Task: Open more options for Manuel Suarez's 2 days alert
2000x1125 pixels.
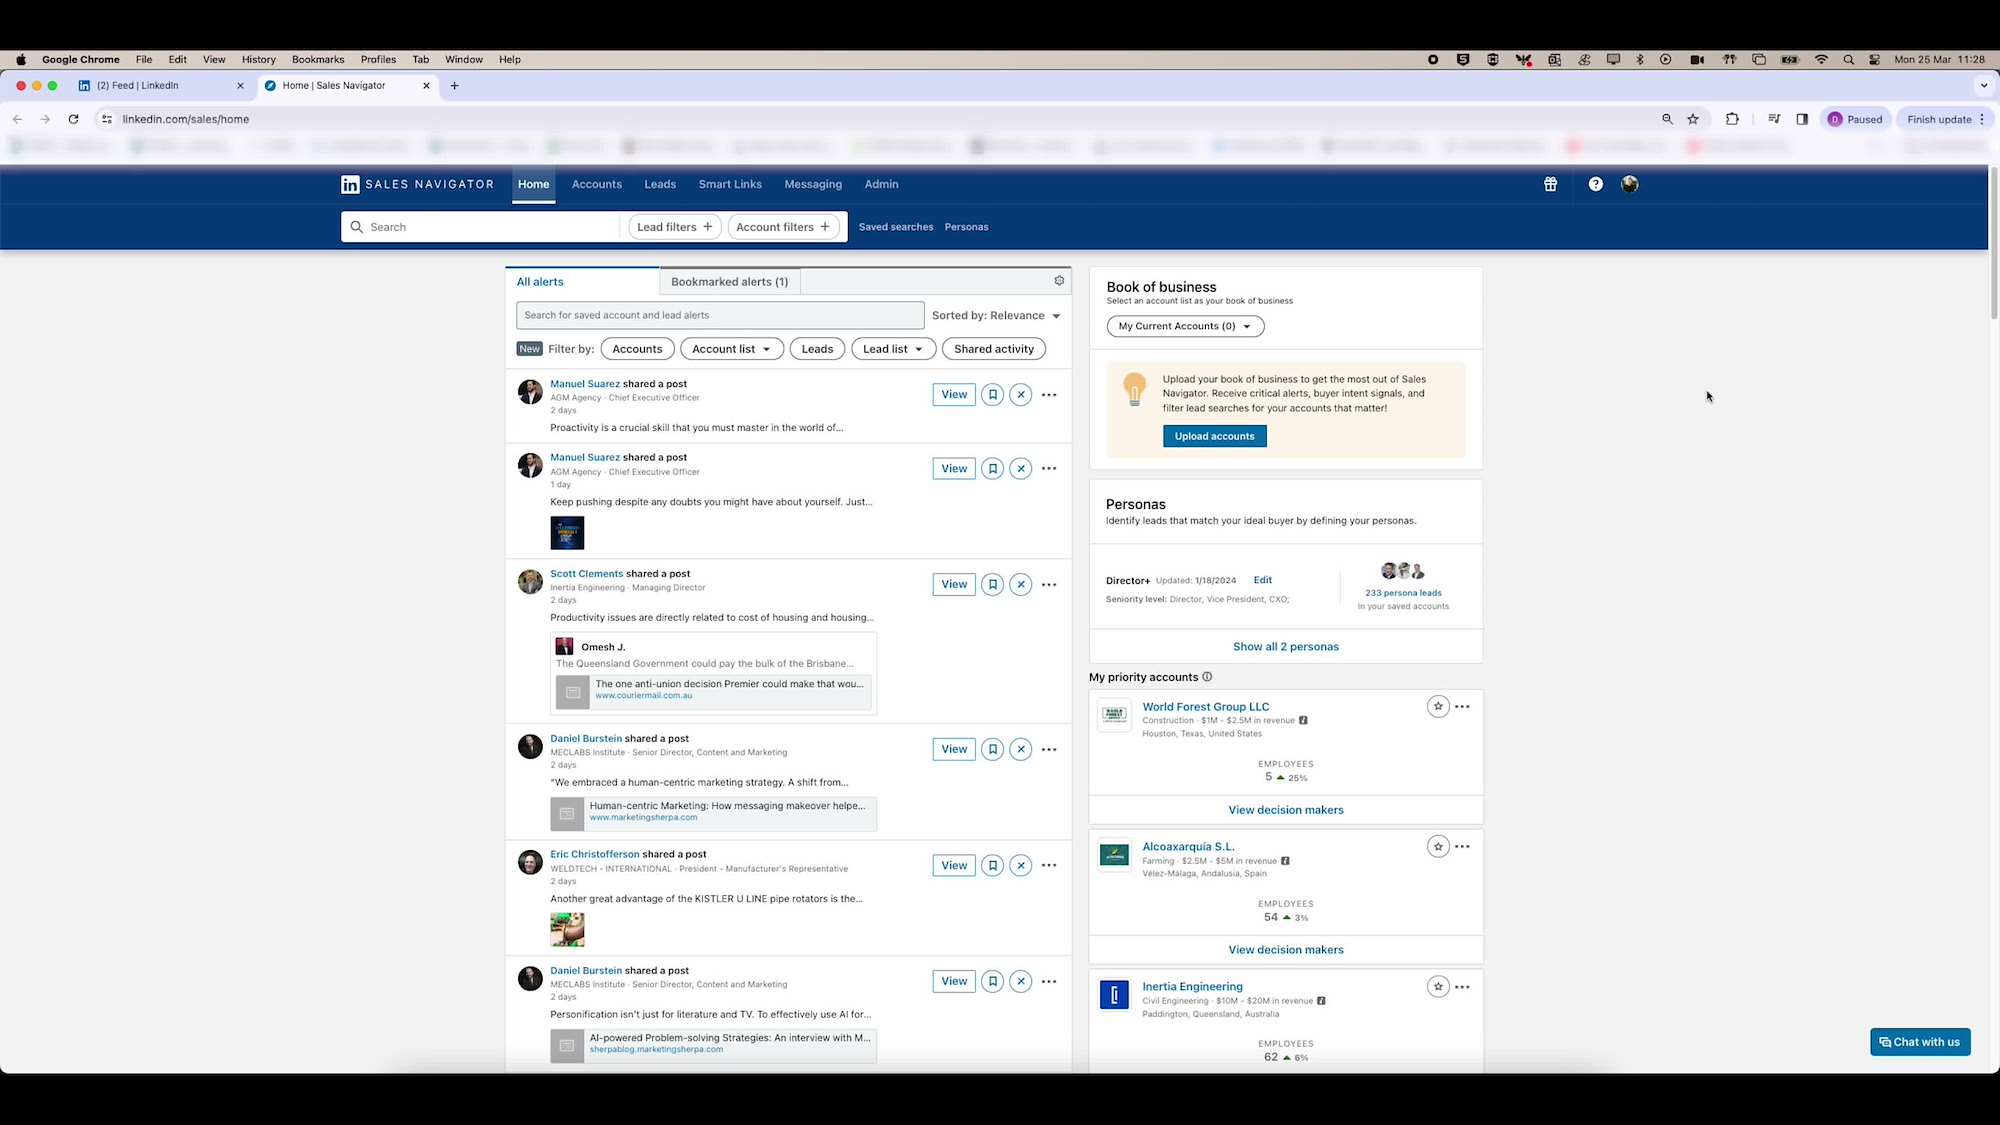Action: (1049, 395)
